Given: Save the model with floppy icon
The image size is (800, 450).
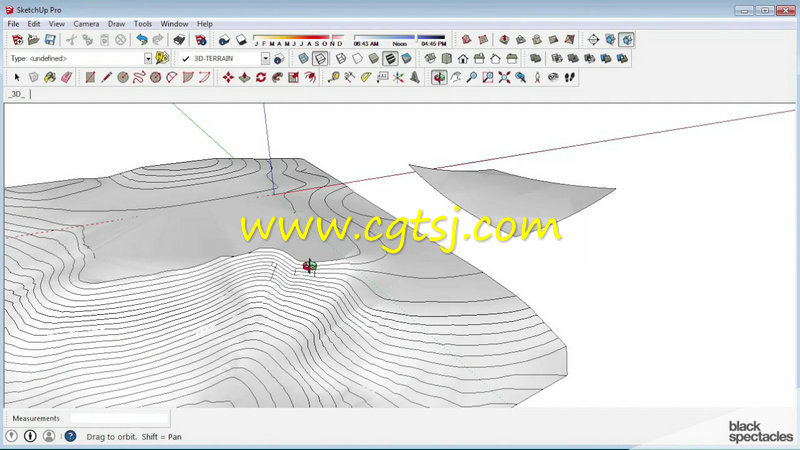Looking at the screenshot, I should click(50, 39).
